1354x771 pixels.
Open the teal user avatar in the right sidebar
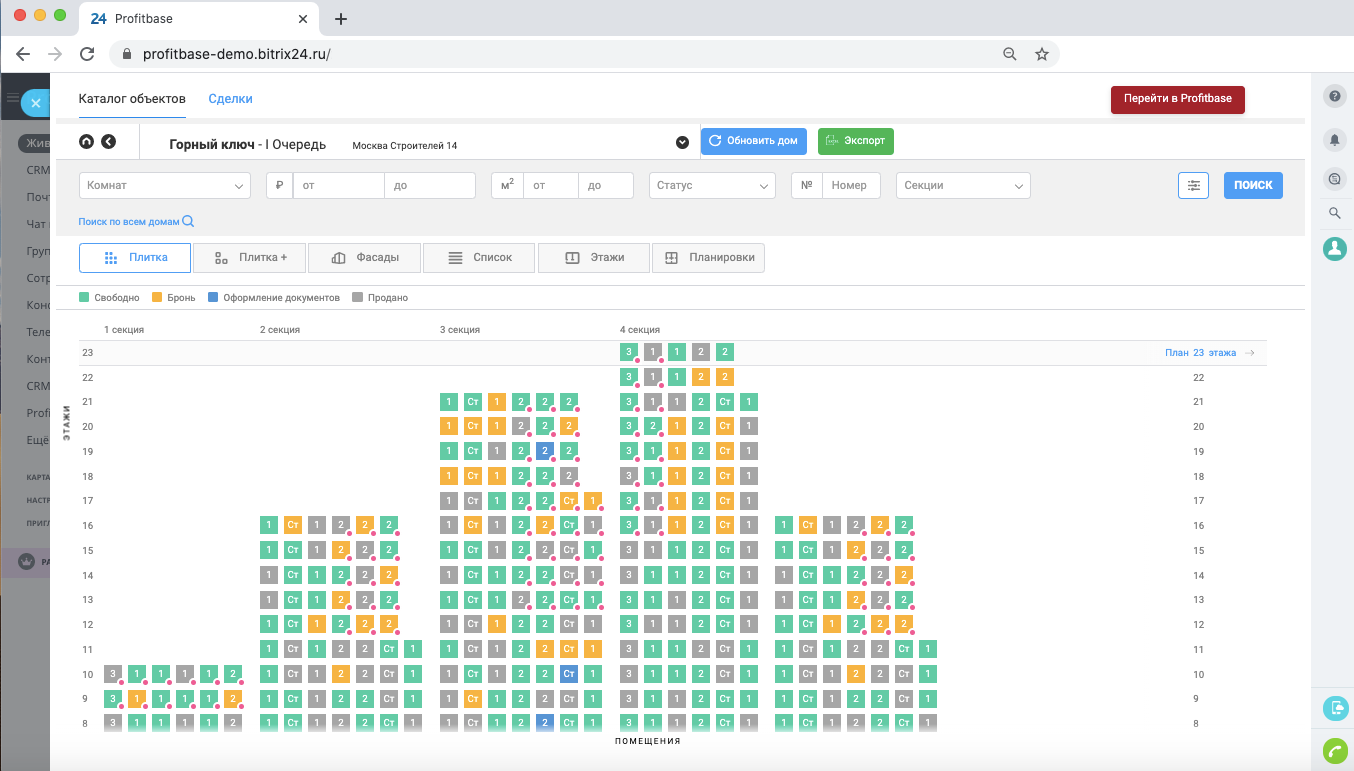pos(1334,249)
